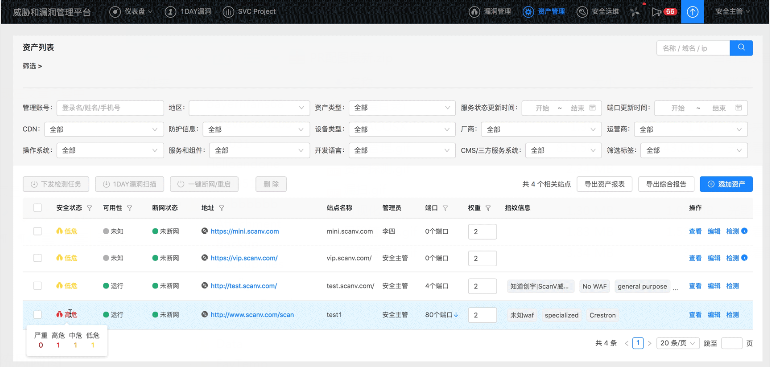Open filter funnel on 安全状态 column
The width and height of the screenshot is (770, 367).
(89, 208)
